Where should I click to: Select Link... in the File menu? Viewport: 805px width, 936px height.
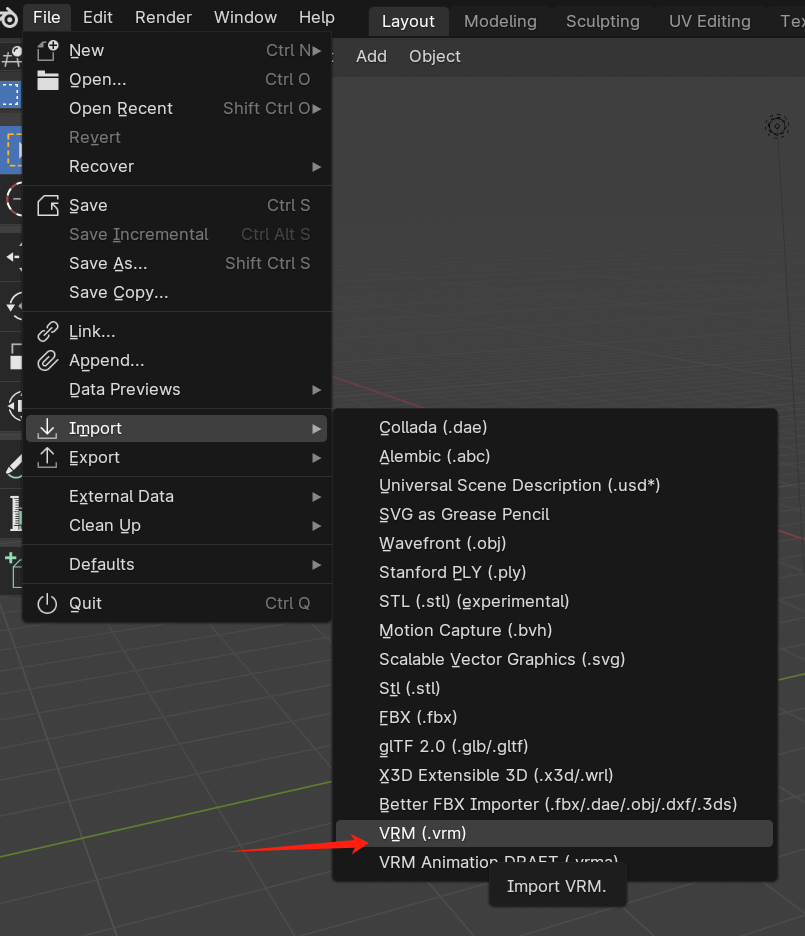[x=177, y=331]
